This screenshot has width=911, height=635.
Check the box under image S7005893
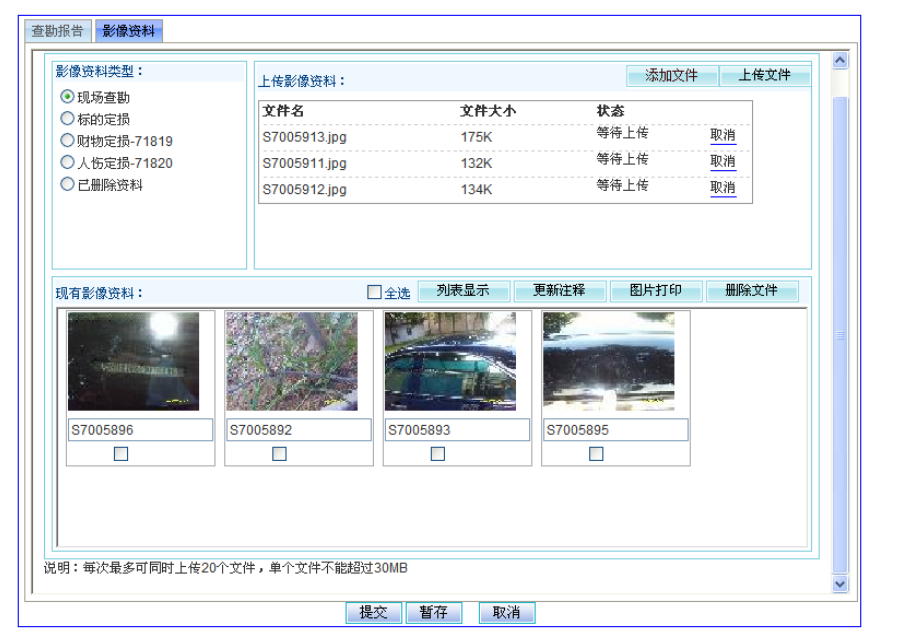pos(438,454)
